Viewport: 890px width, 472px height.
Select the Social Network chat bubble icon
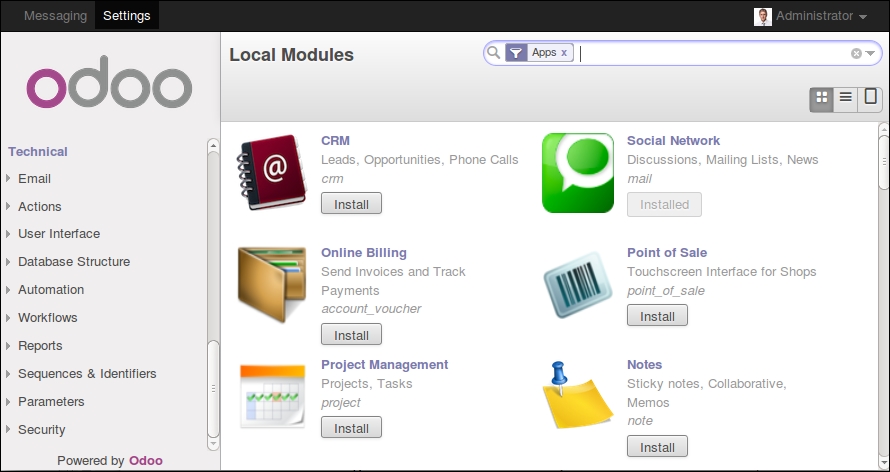tap(578, 173)
